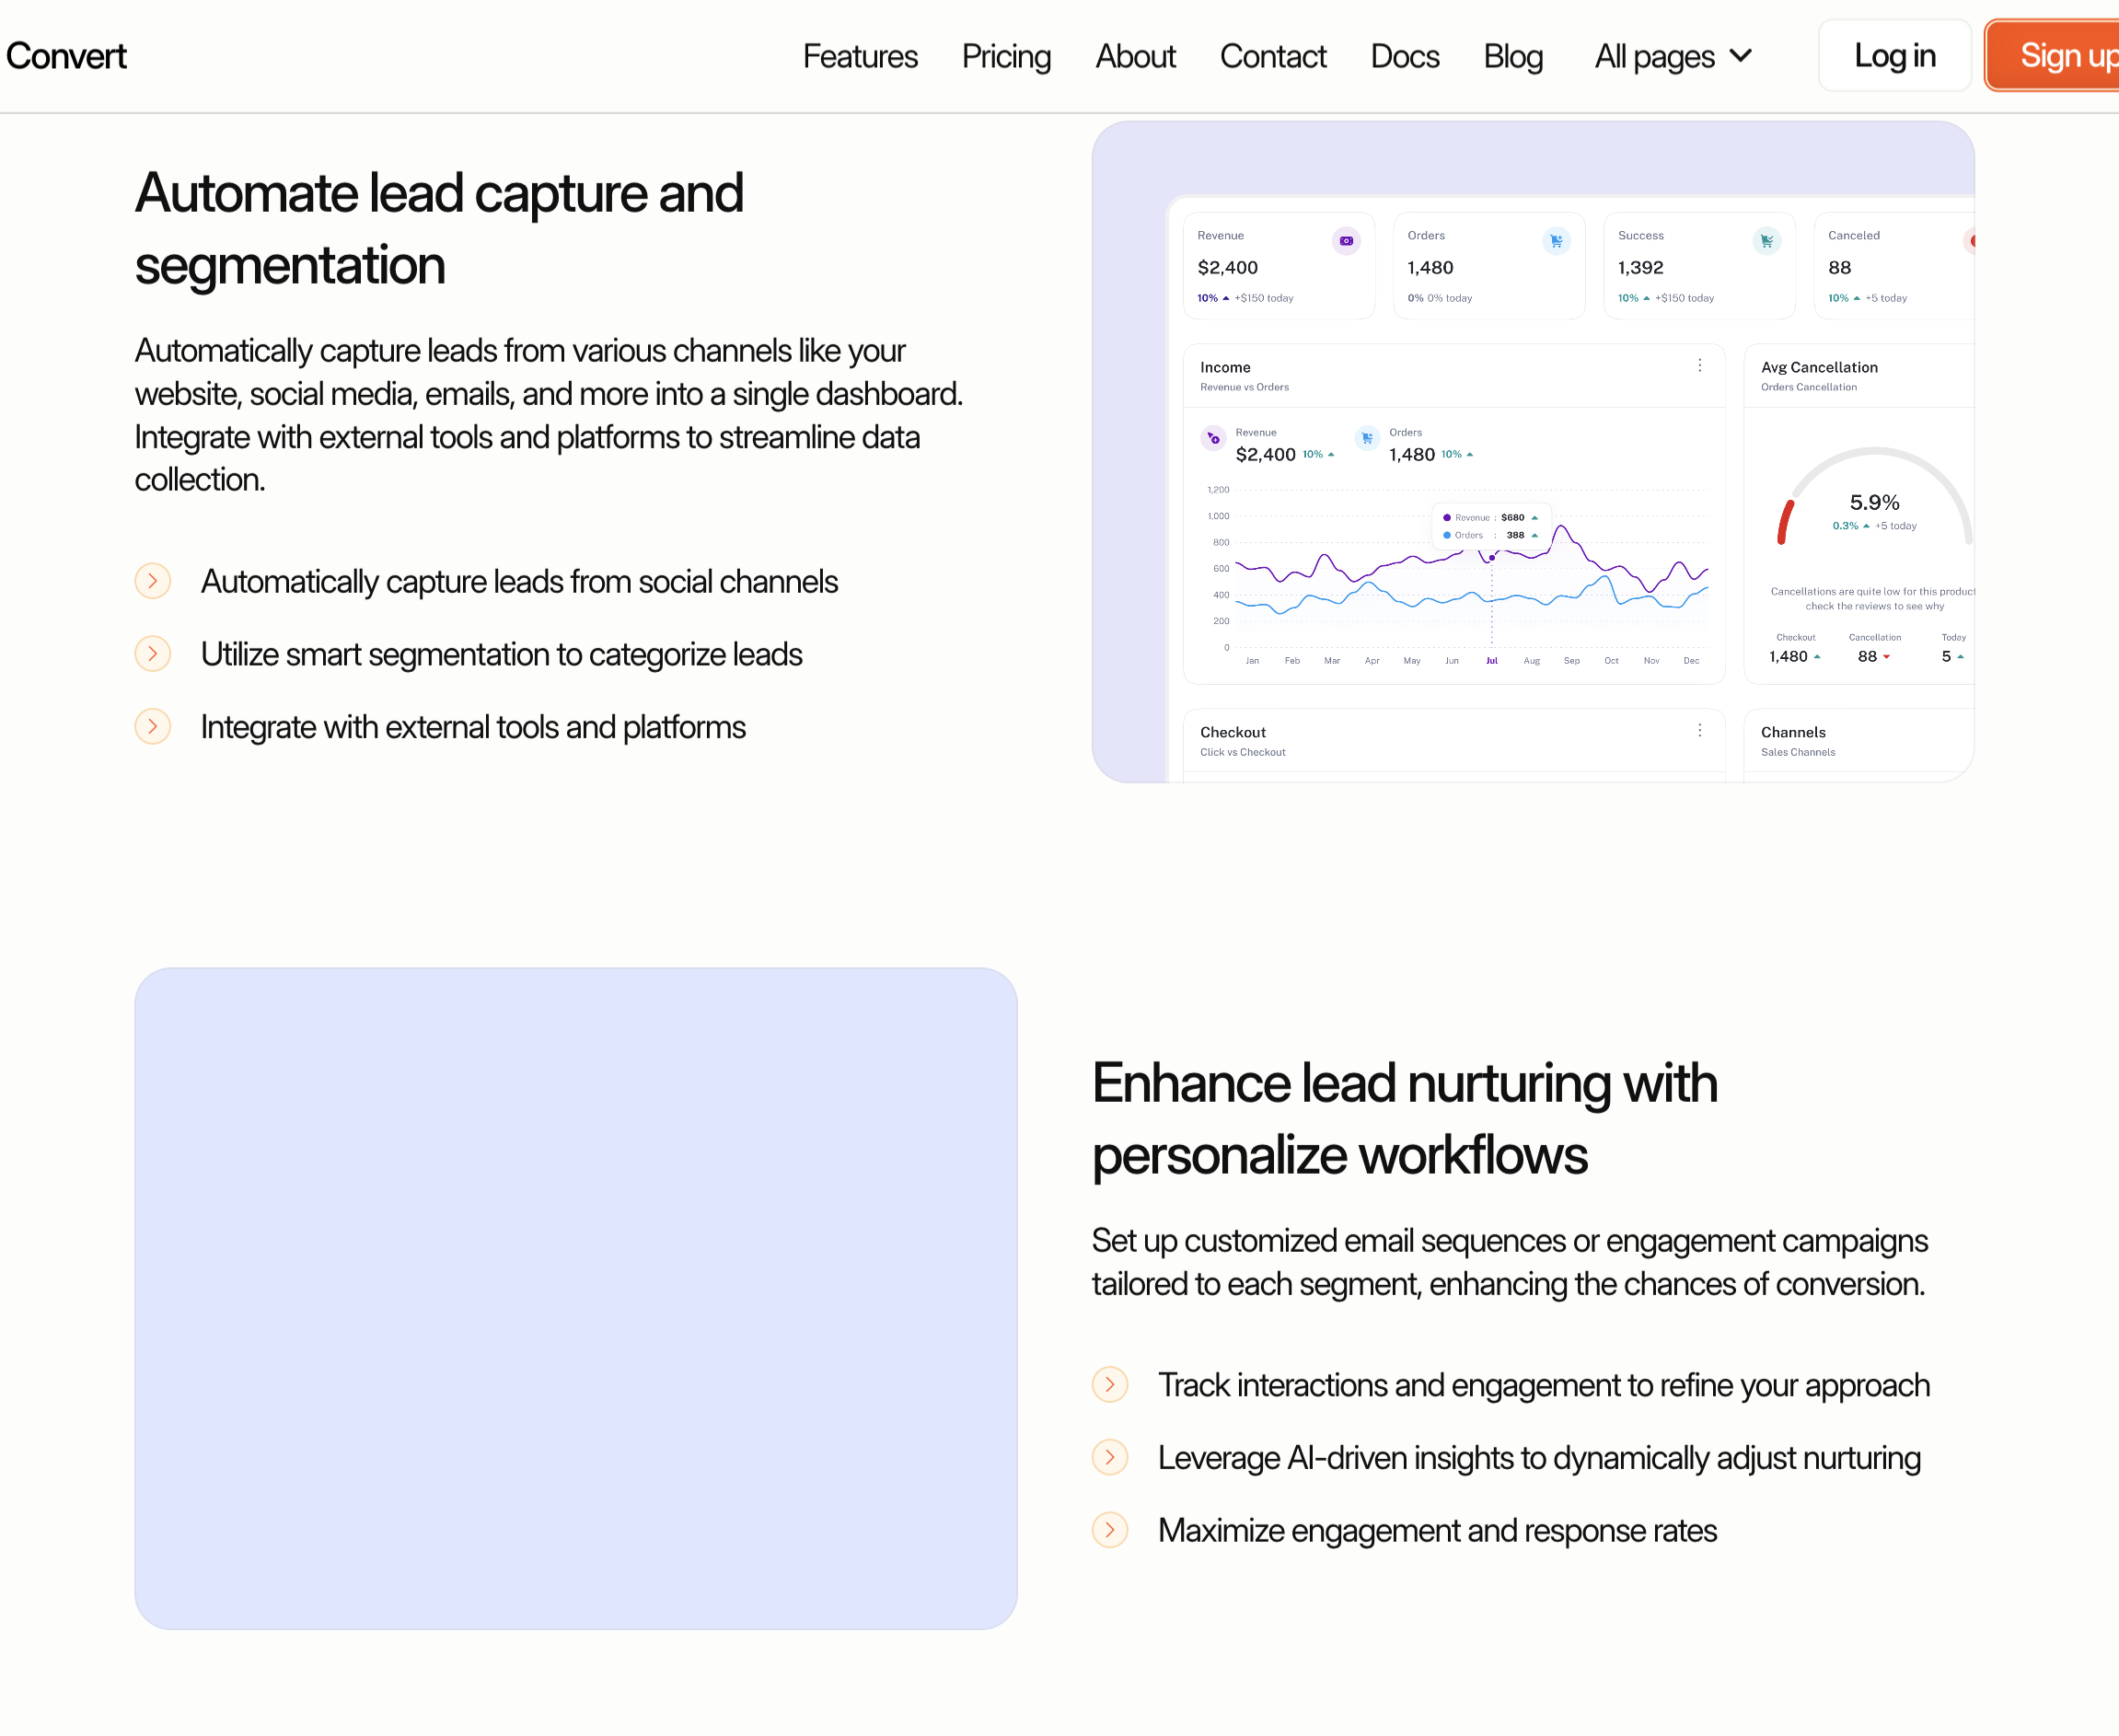The image size is (2119, 1736).
Task: Click arrow icon beside 'Utilize smart segmentation'
Action: 153,654
